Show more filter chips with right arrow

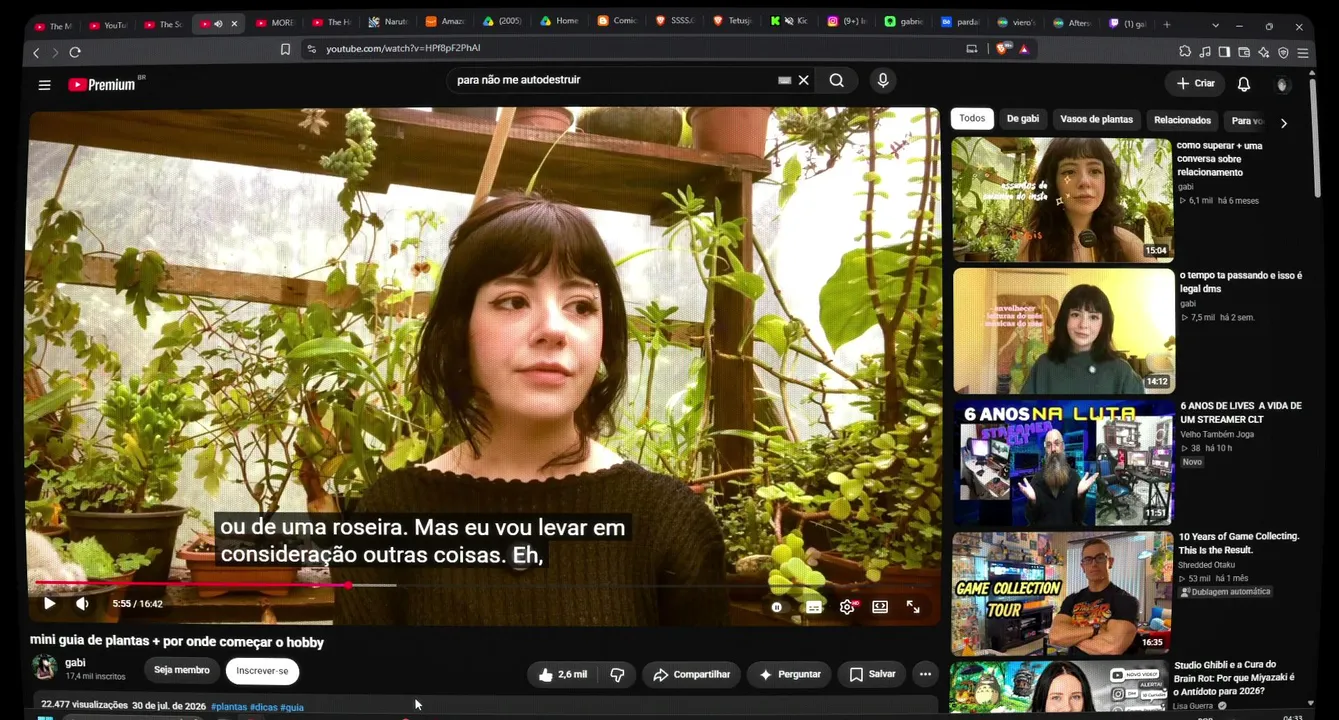1284,123
